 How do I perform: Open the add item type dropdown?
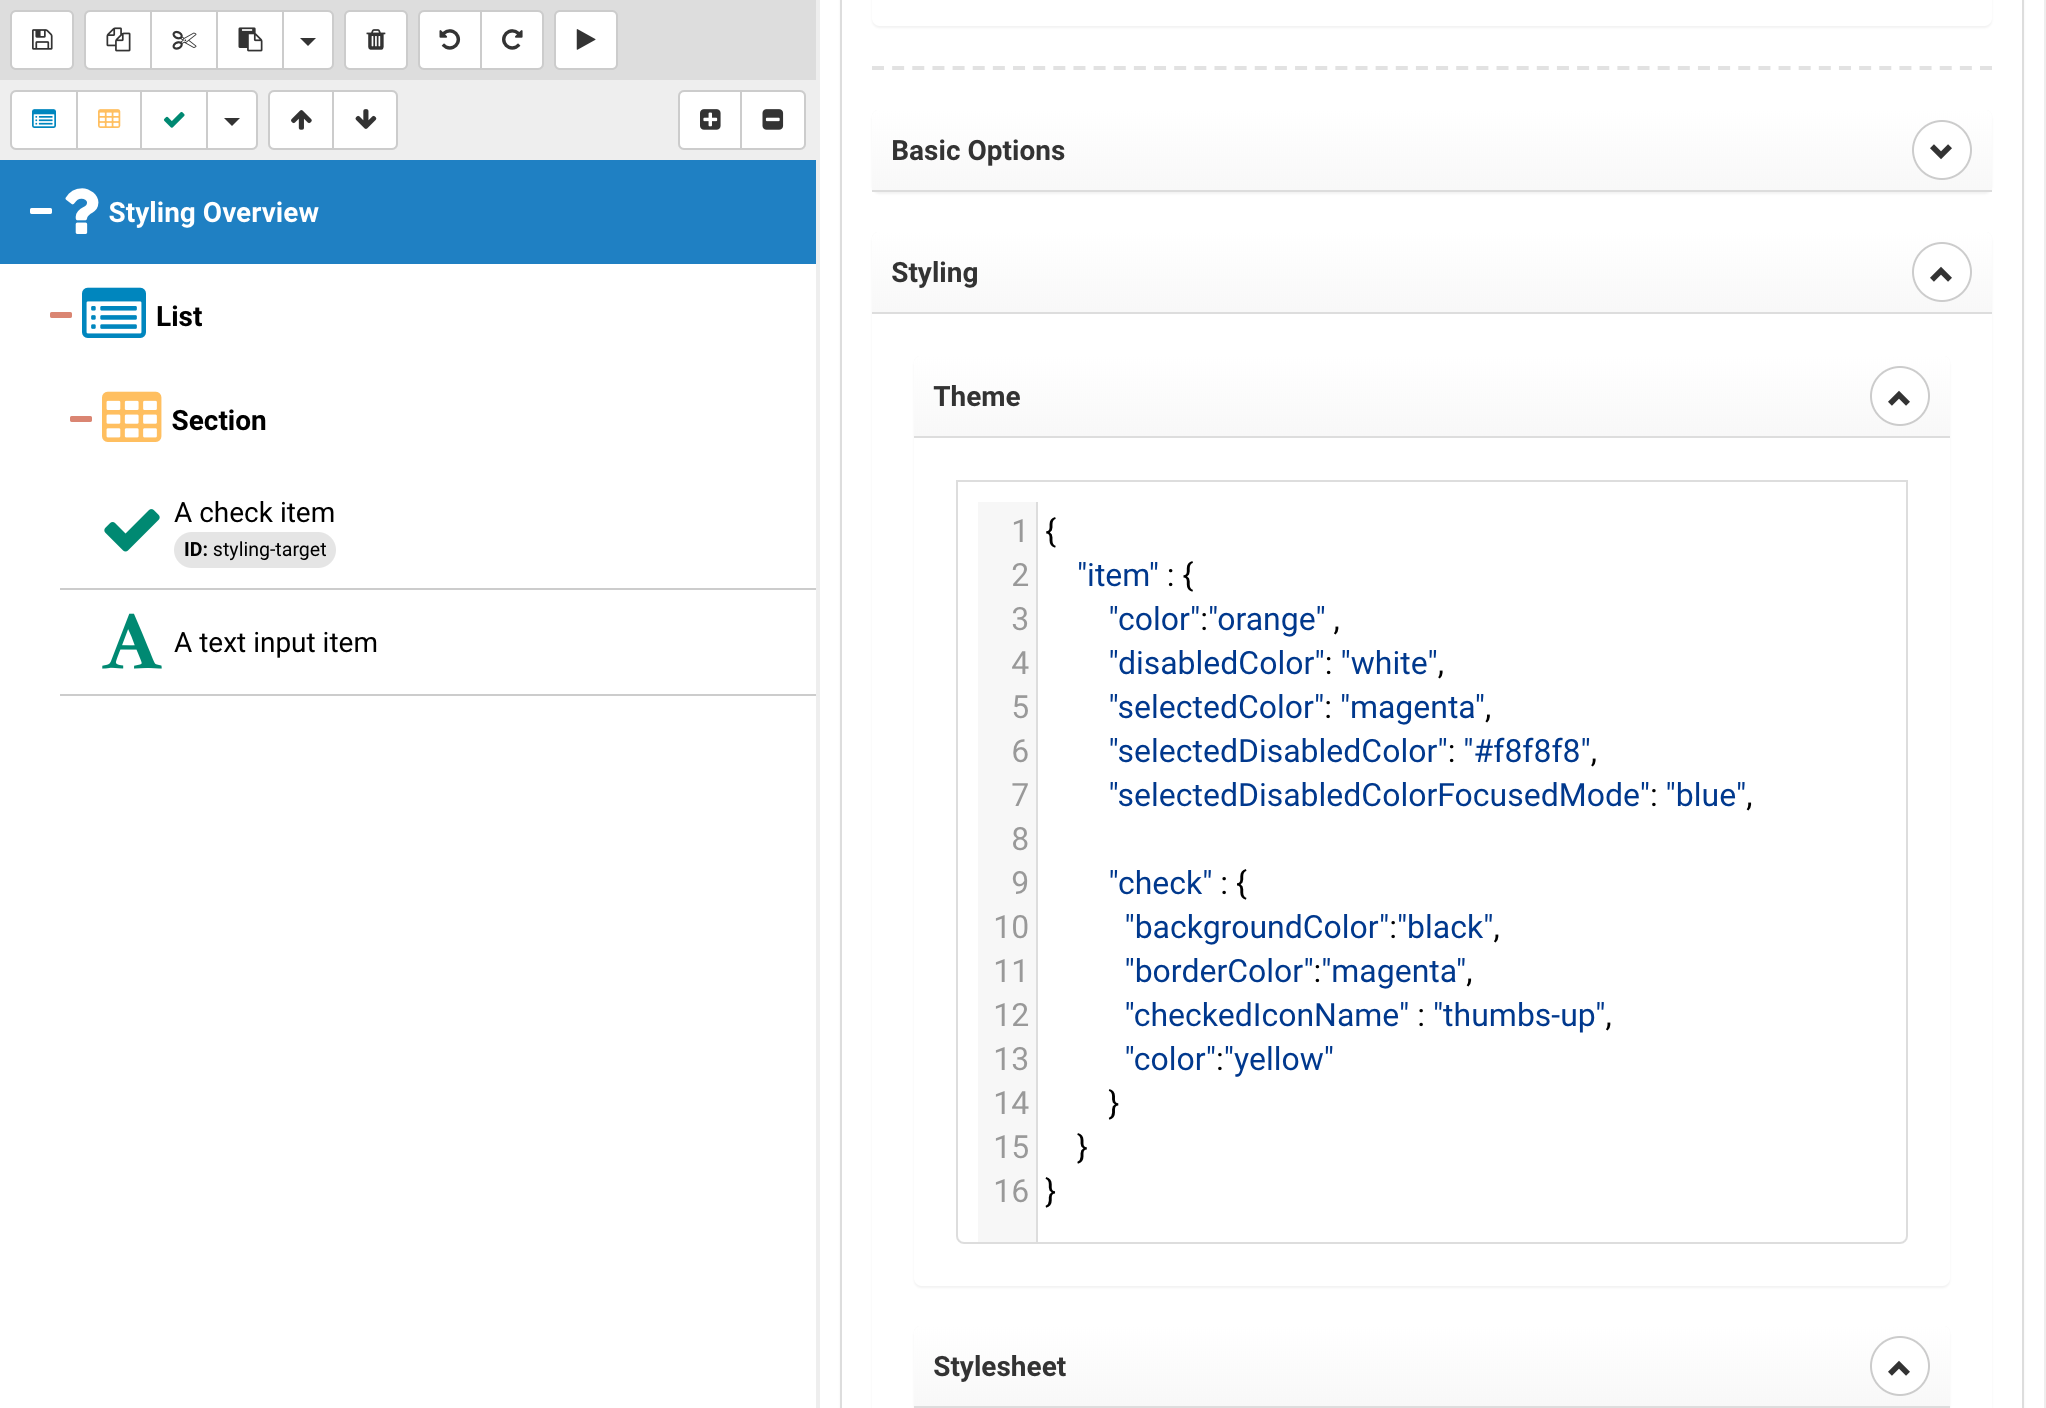click(232, 120)
